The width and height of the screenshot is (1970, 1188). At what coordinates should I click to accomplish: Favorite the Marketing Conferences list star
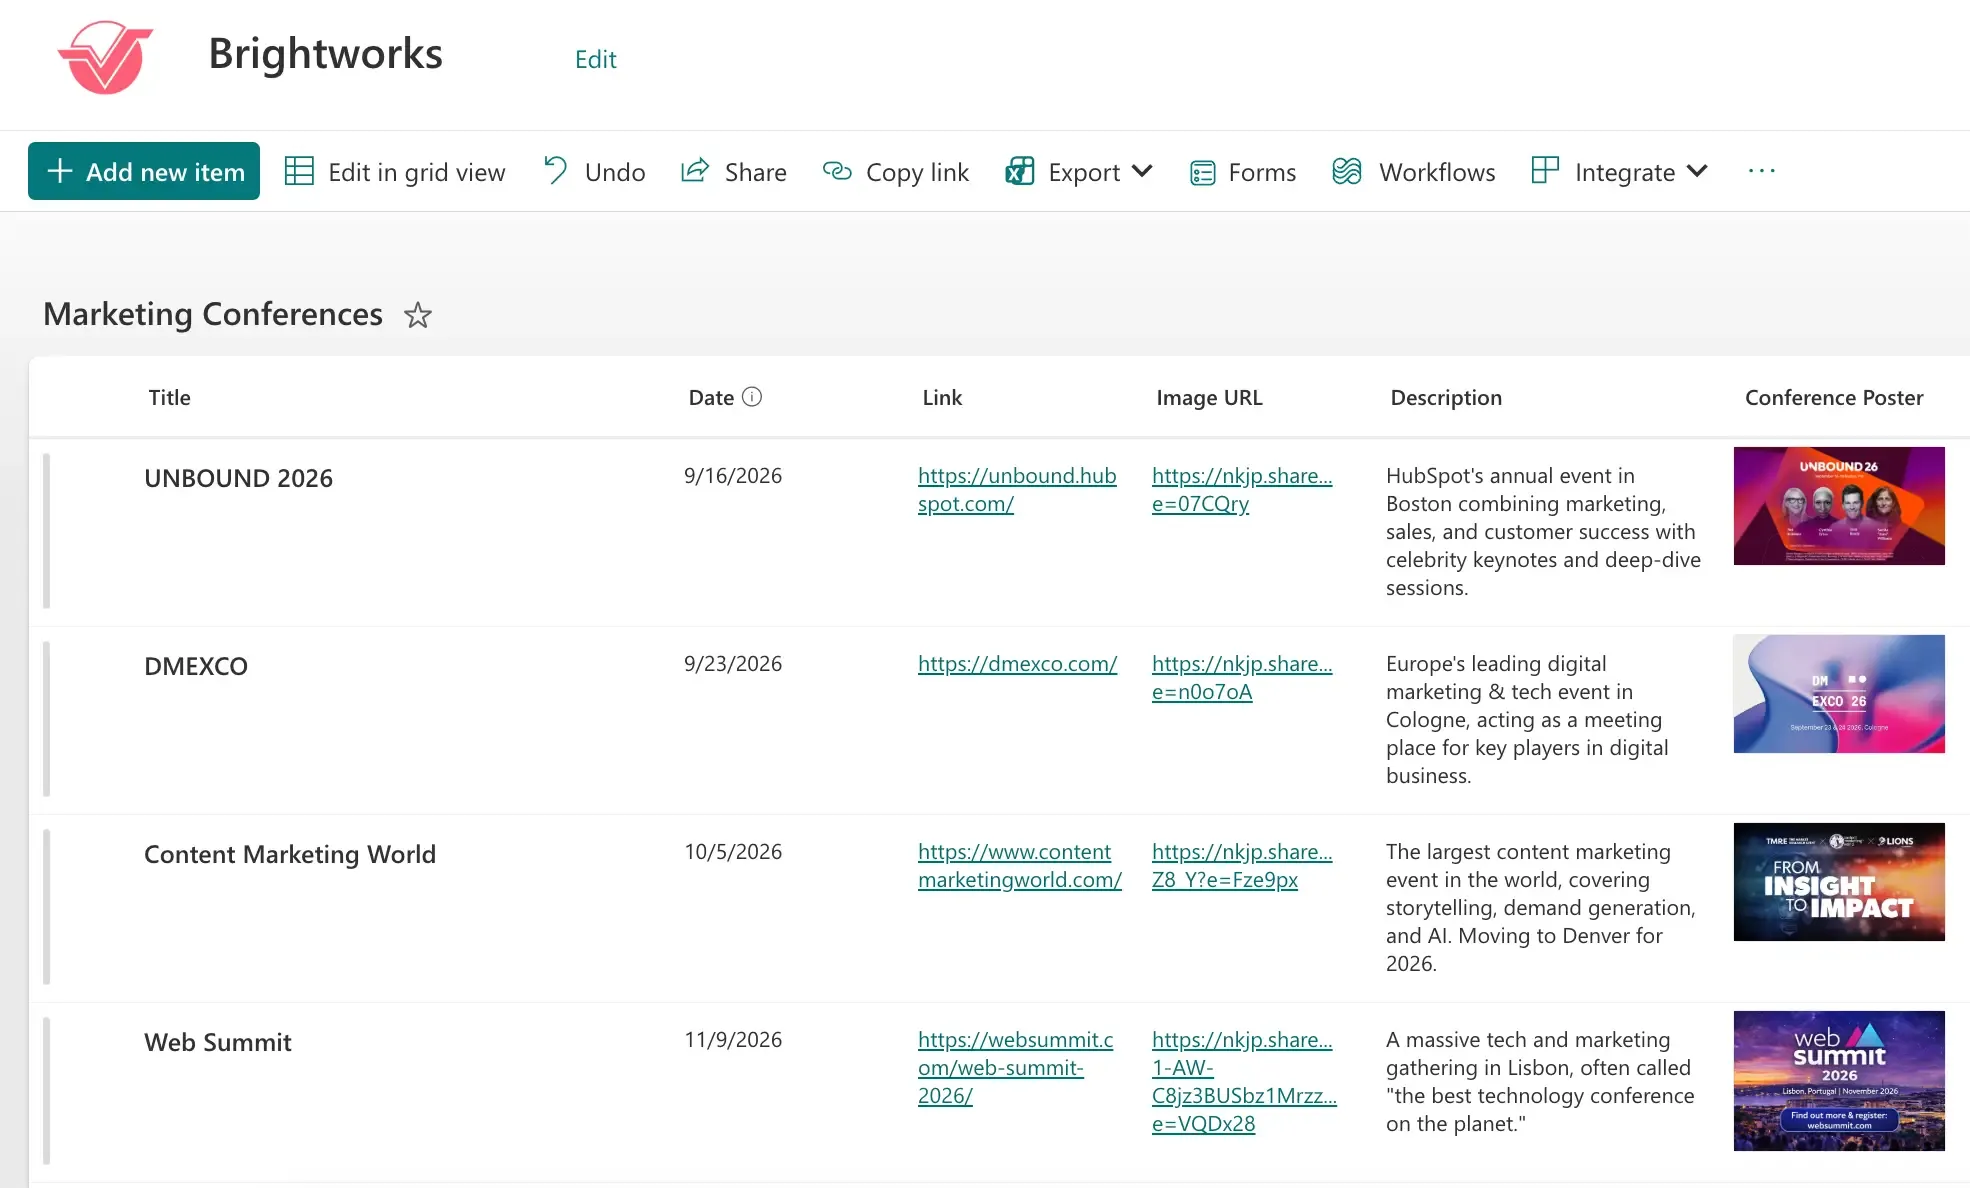tap(417, 315)
